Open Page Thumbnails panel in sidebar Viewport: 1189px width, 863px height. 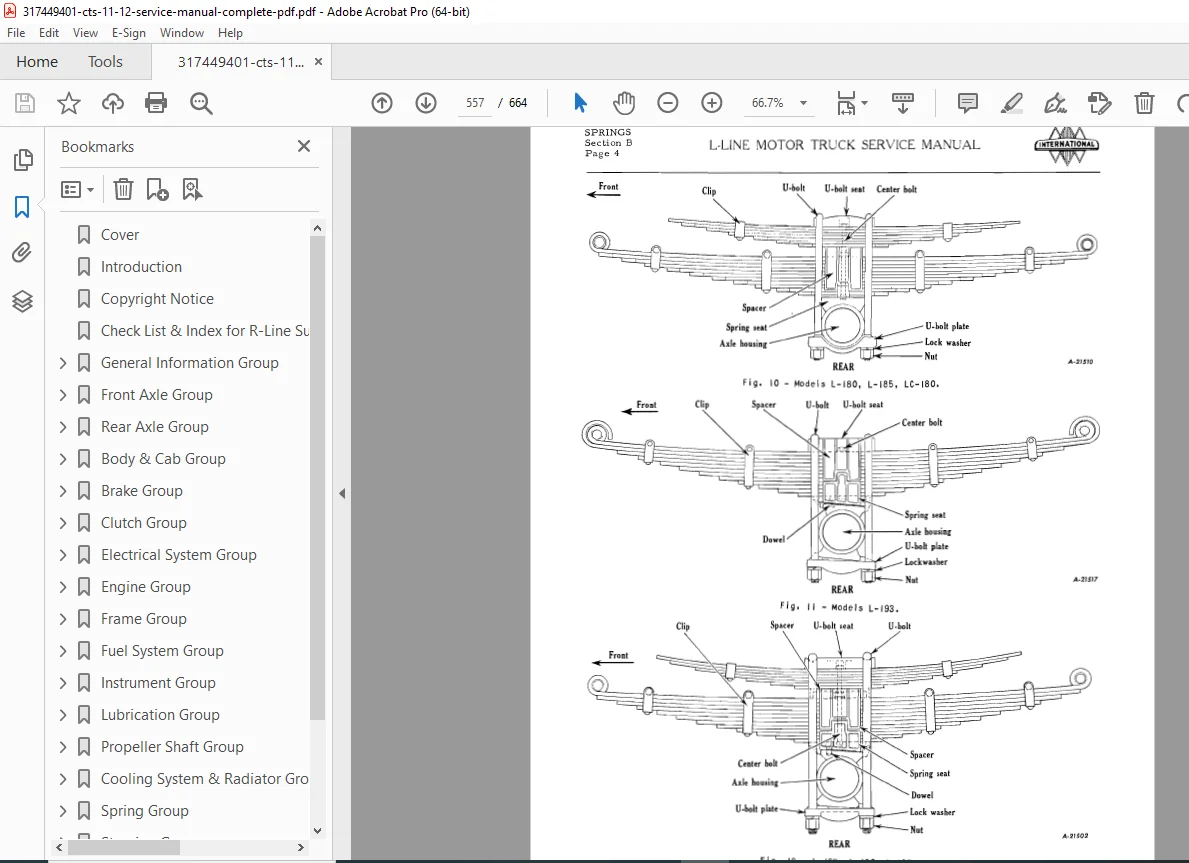pyautogui.click(x=23, y=160)
